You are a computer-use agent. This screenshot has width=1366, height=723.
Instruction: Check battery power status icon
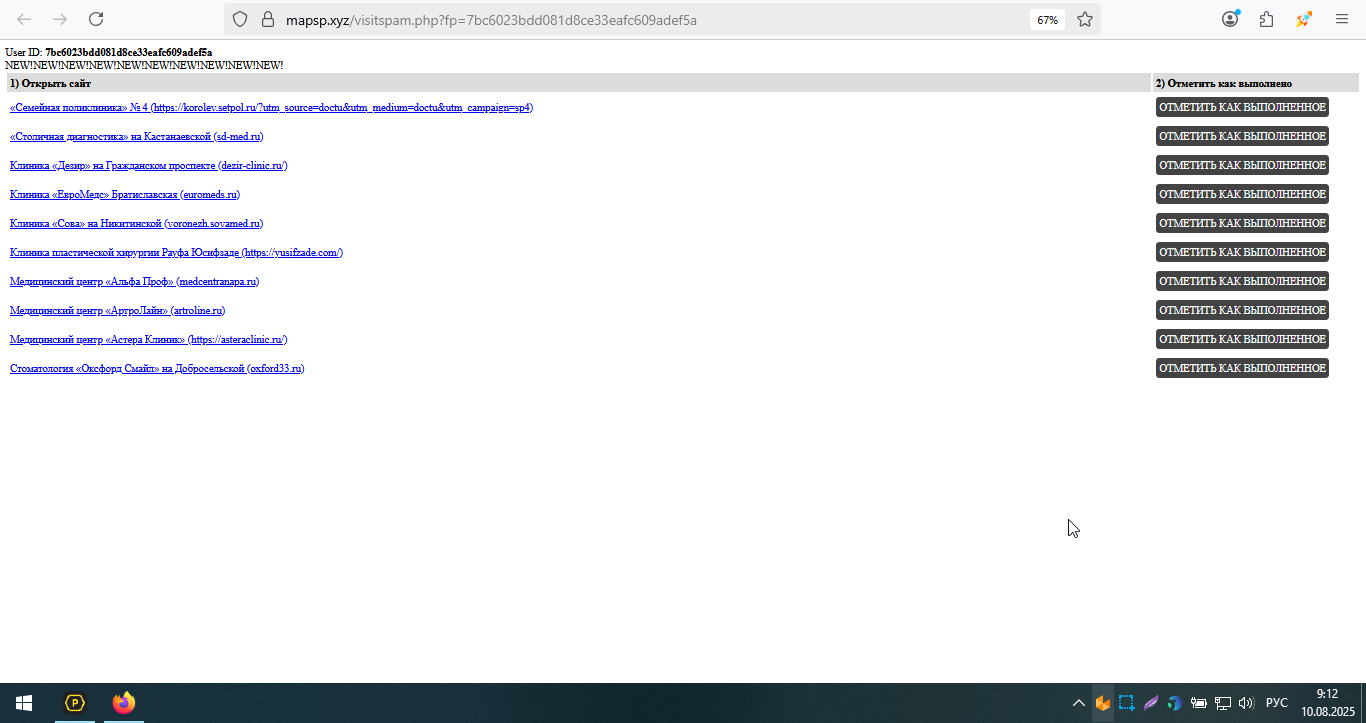coord(1198,703)
